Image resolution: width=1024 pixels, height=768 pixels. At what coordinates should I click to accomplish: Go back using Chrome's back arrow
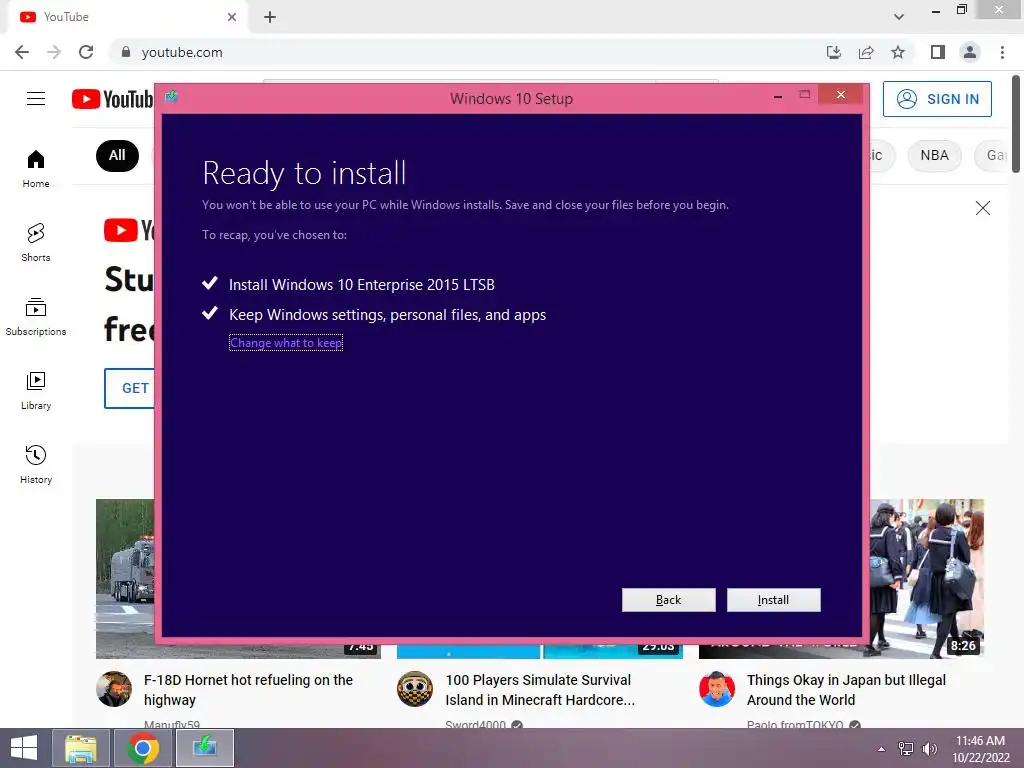point(22,52)
